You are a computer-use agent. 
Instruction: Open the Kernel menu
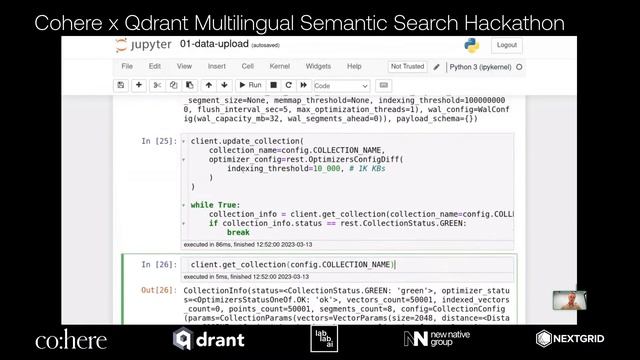(280, 66)
